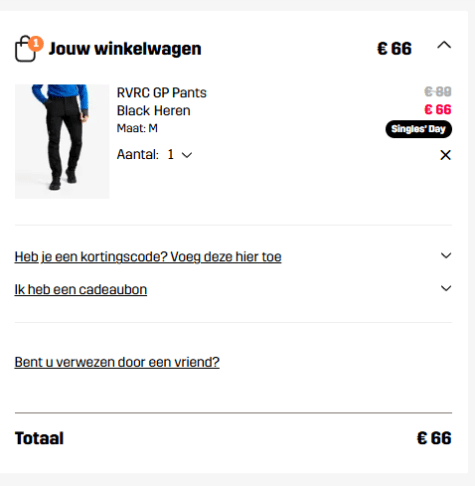This screenshot has width=475, height=486.
Task: Click the red sale price € 66
Action: pos(438,109)
